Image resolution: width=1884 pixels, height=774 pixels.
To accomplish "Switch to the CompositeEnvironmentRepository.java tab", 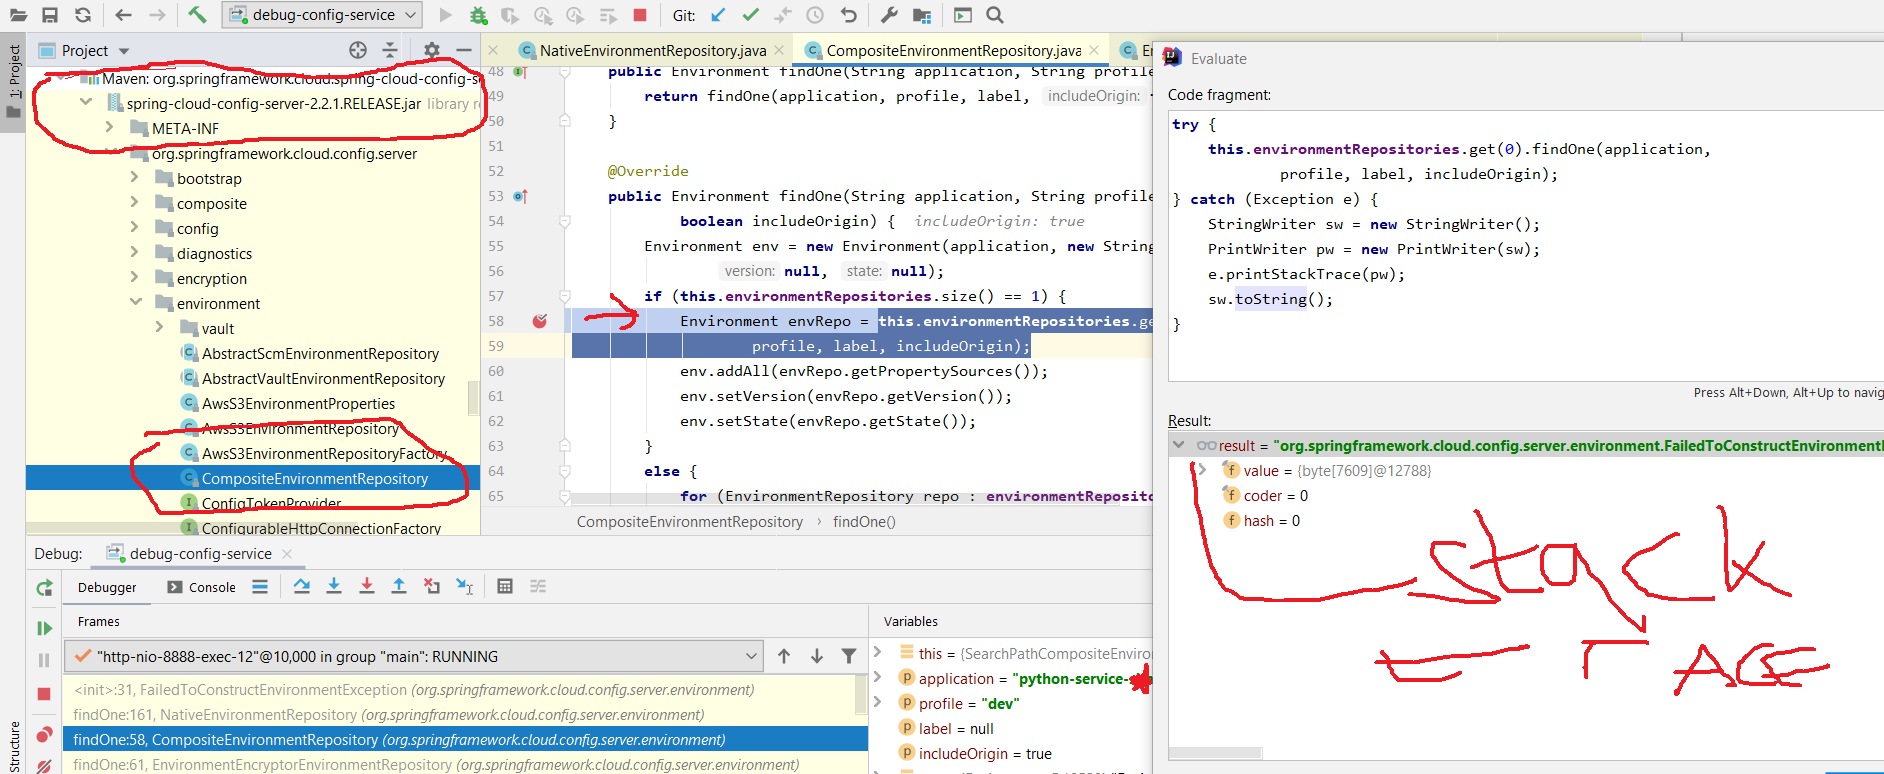I will 953,50.
